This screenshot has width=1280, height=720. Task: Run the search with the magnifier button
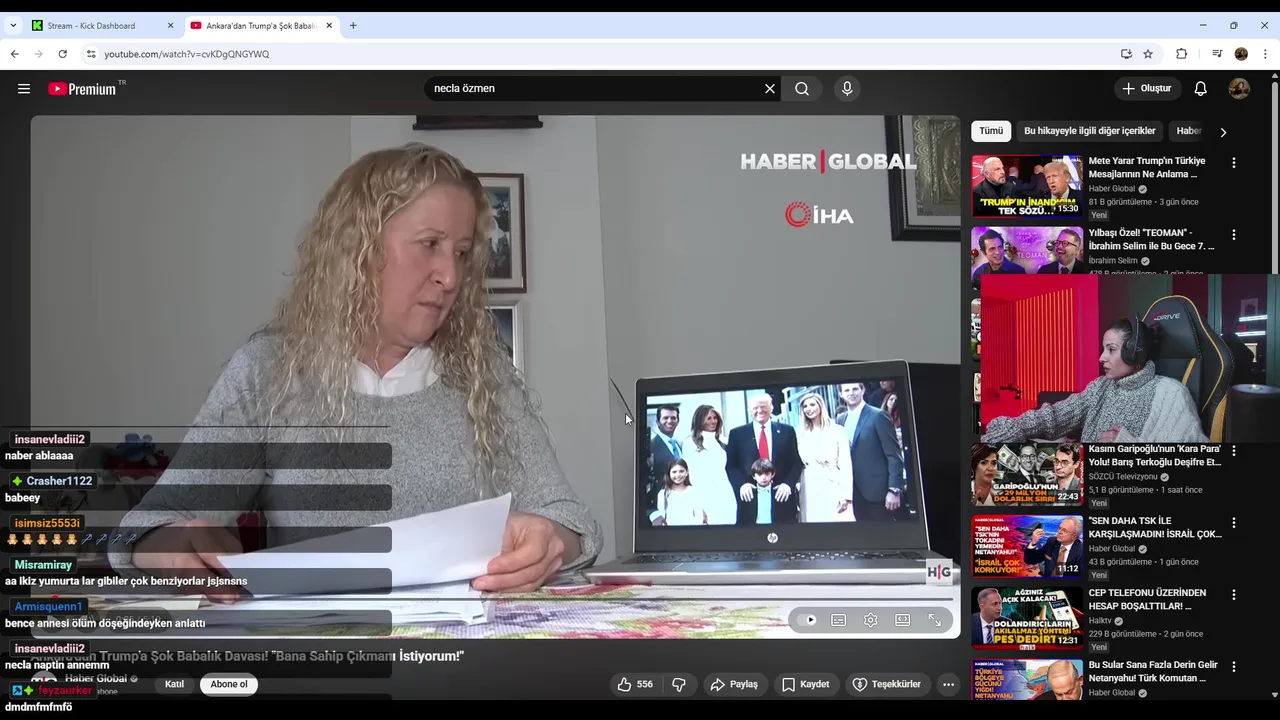(x=802, y=88)
